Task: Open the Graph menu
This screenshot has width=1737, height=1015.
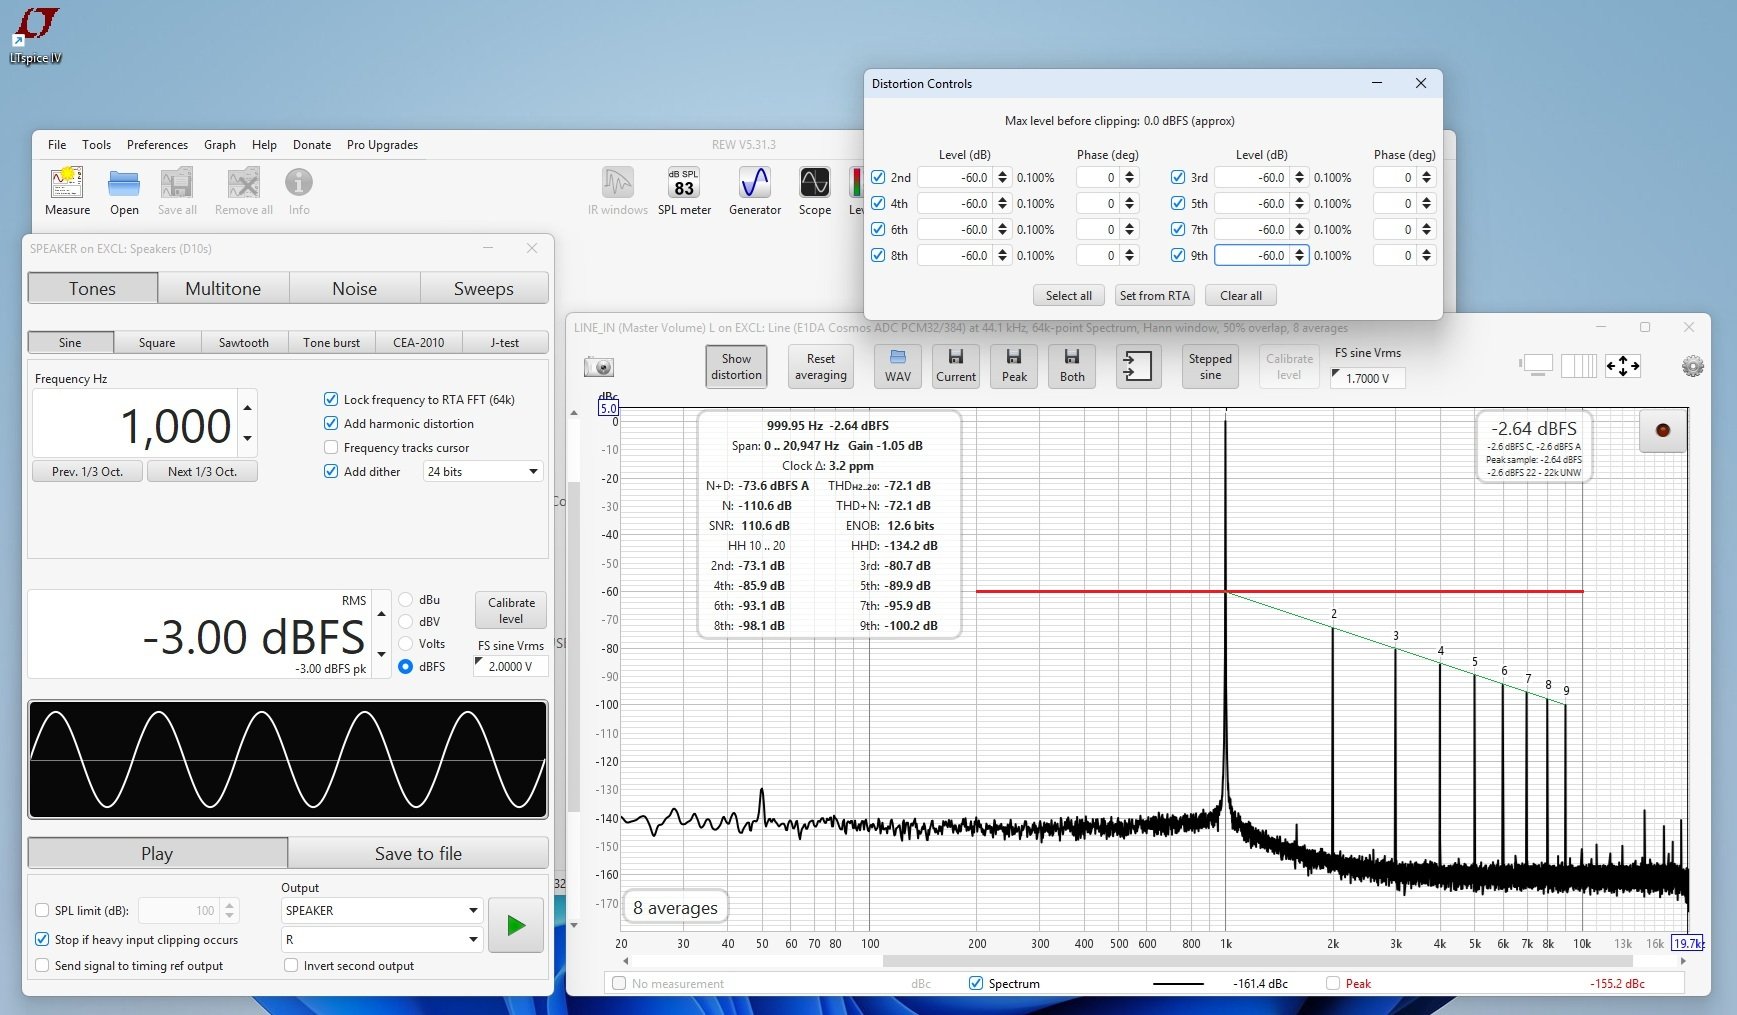Action: 220,144
